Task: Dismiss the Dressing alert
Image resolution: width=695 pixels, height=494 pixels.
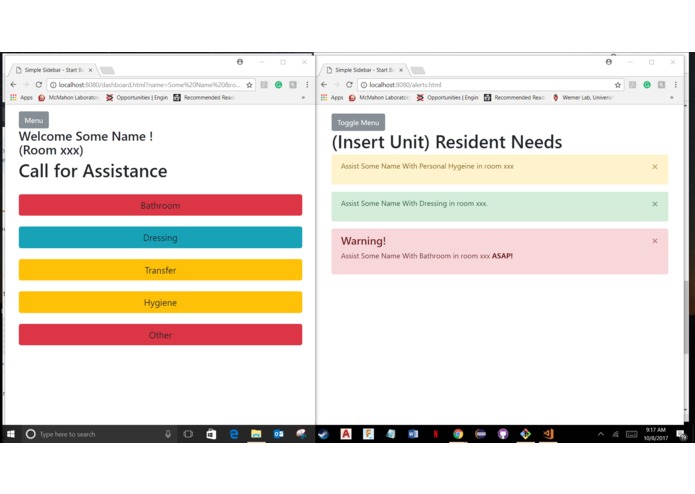Action: [655, 204]
